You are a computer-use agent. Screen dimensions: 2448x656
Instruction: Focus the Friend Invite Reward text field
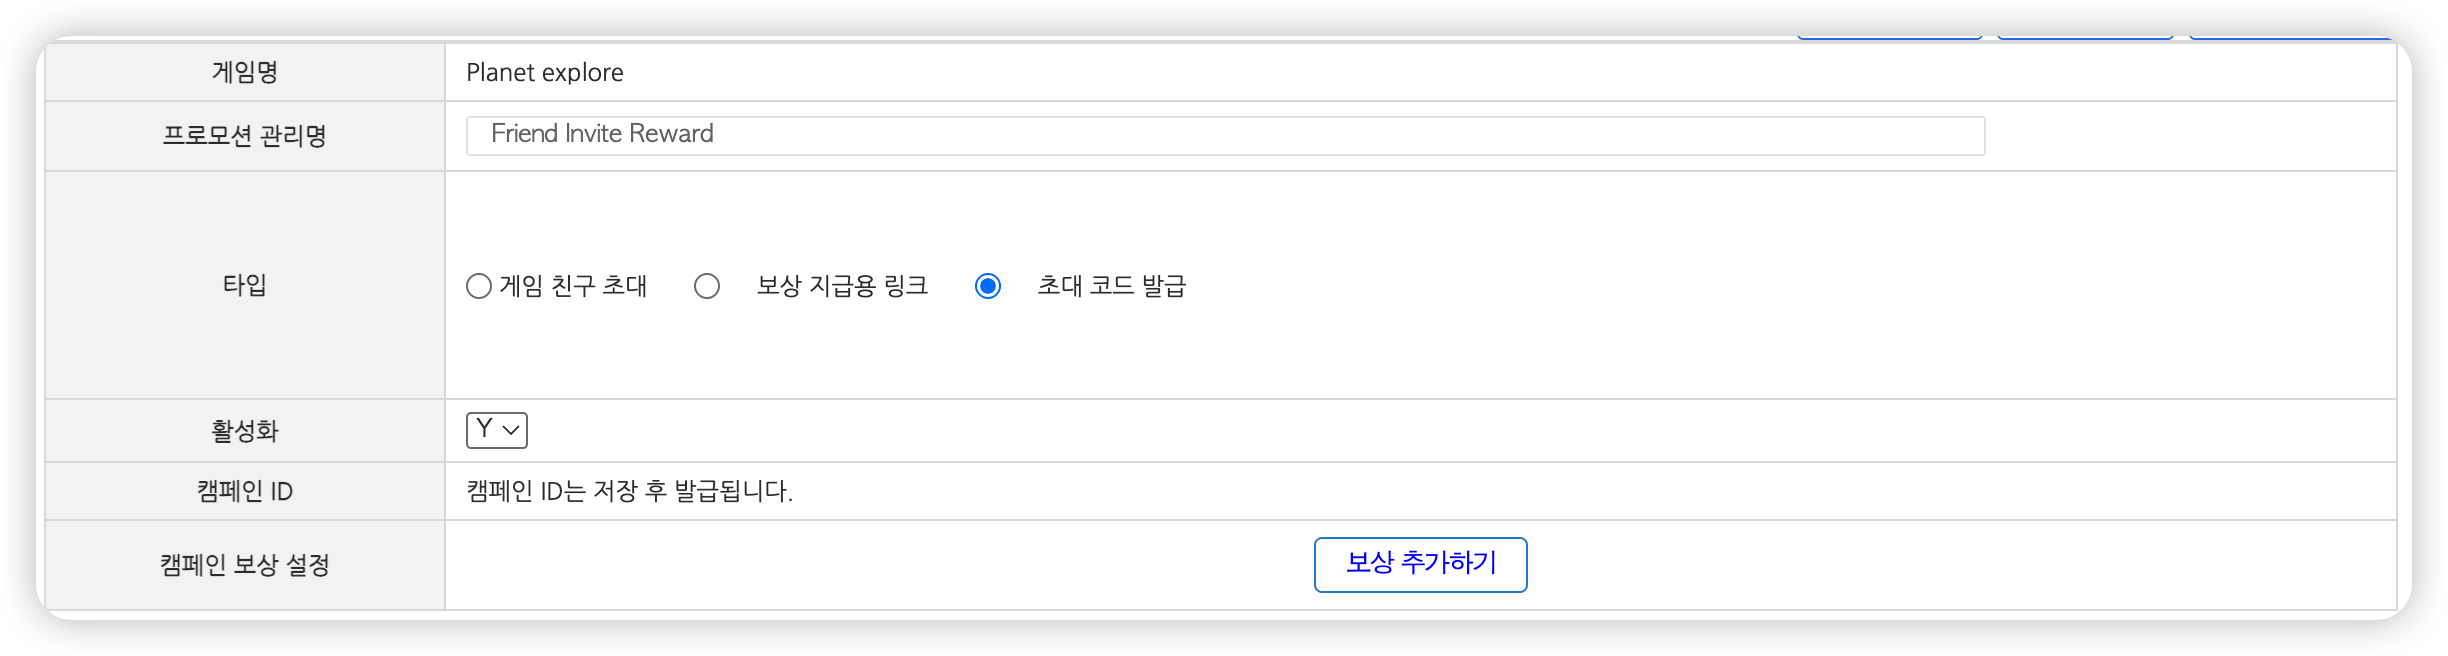coord(1224,135)
